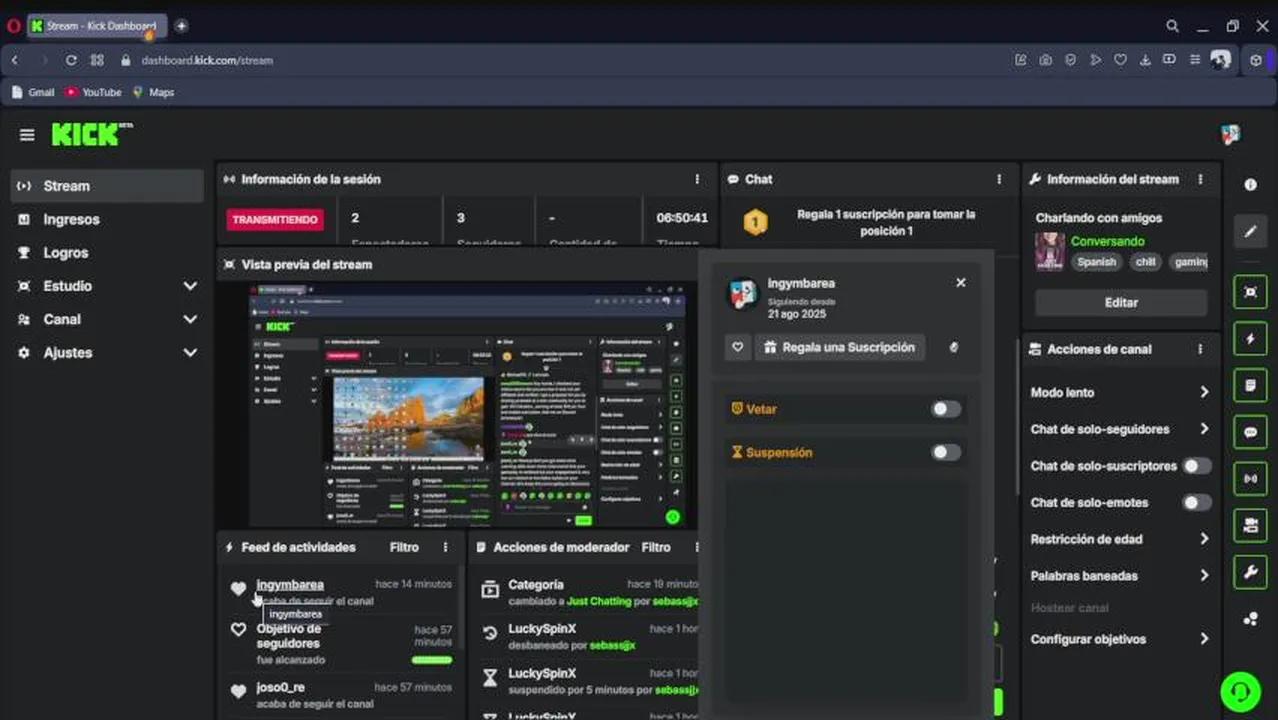Click the dashboard.kick.com address bar

207,60
